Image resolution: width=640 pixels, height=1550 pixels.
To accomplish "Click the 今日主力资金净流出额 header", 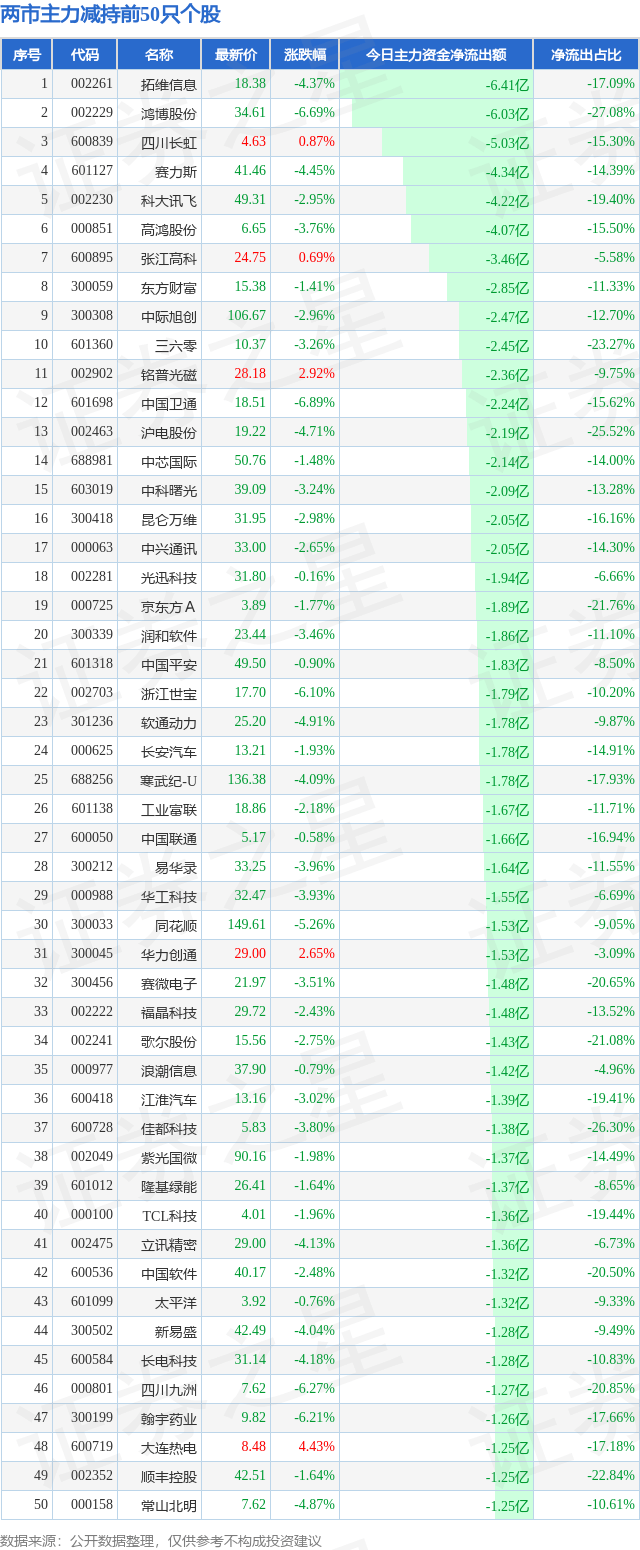I will pyautogui.click(x=436, y=55).
